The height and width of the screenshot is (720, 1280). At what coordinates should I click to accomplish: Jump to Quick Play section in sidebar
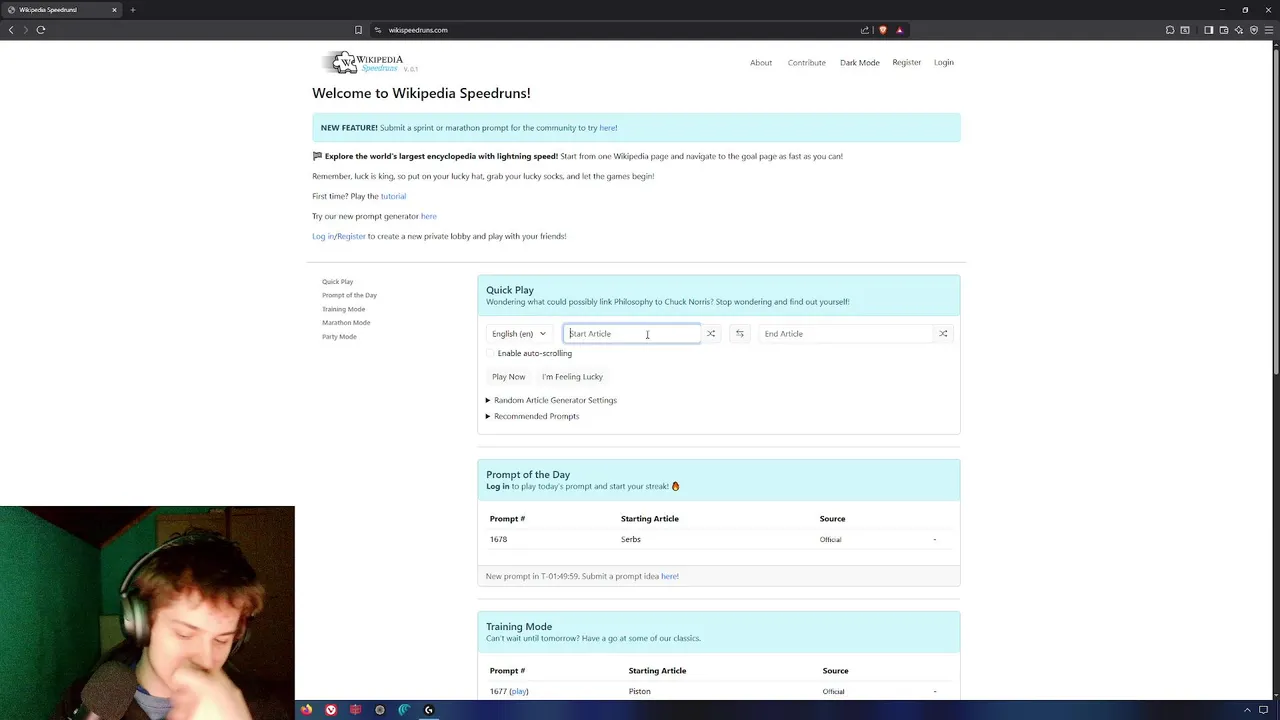(x=338, y=282)
